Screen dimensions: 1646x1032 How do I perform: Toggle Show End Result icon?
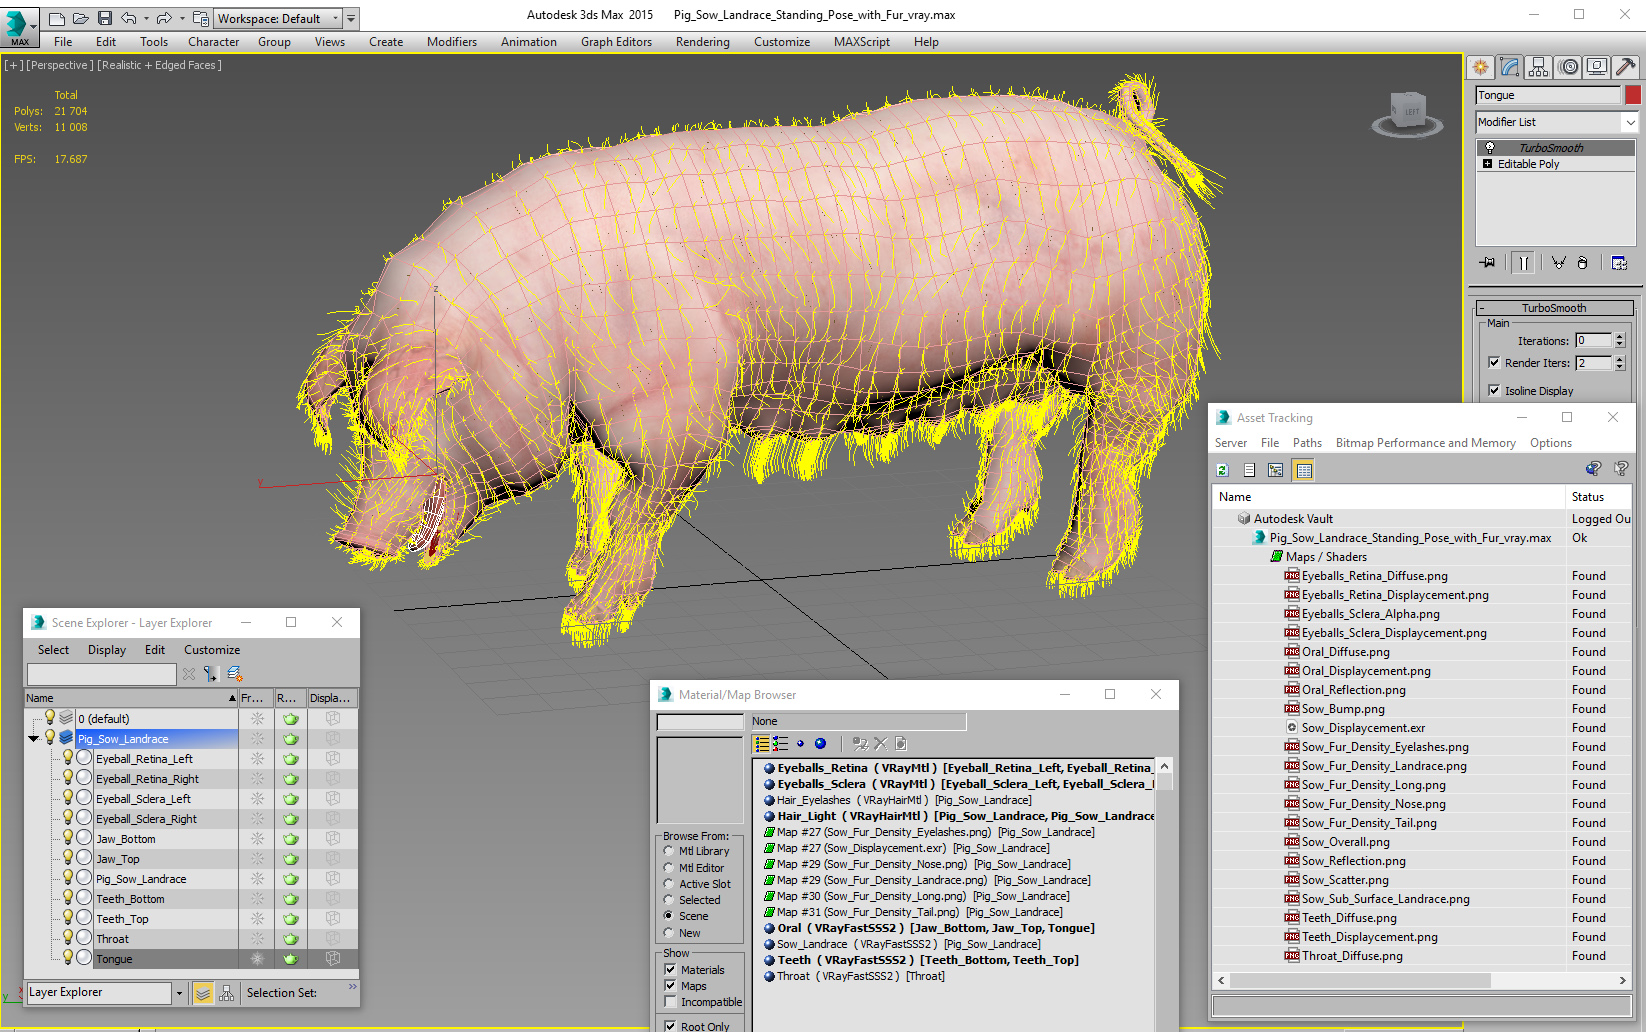(1523, 263)
